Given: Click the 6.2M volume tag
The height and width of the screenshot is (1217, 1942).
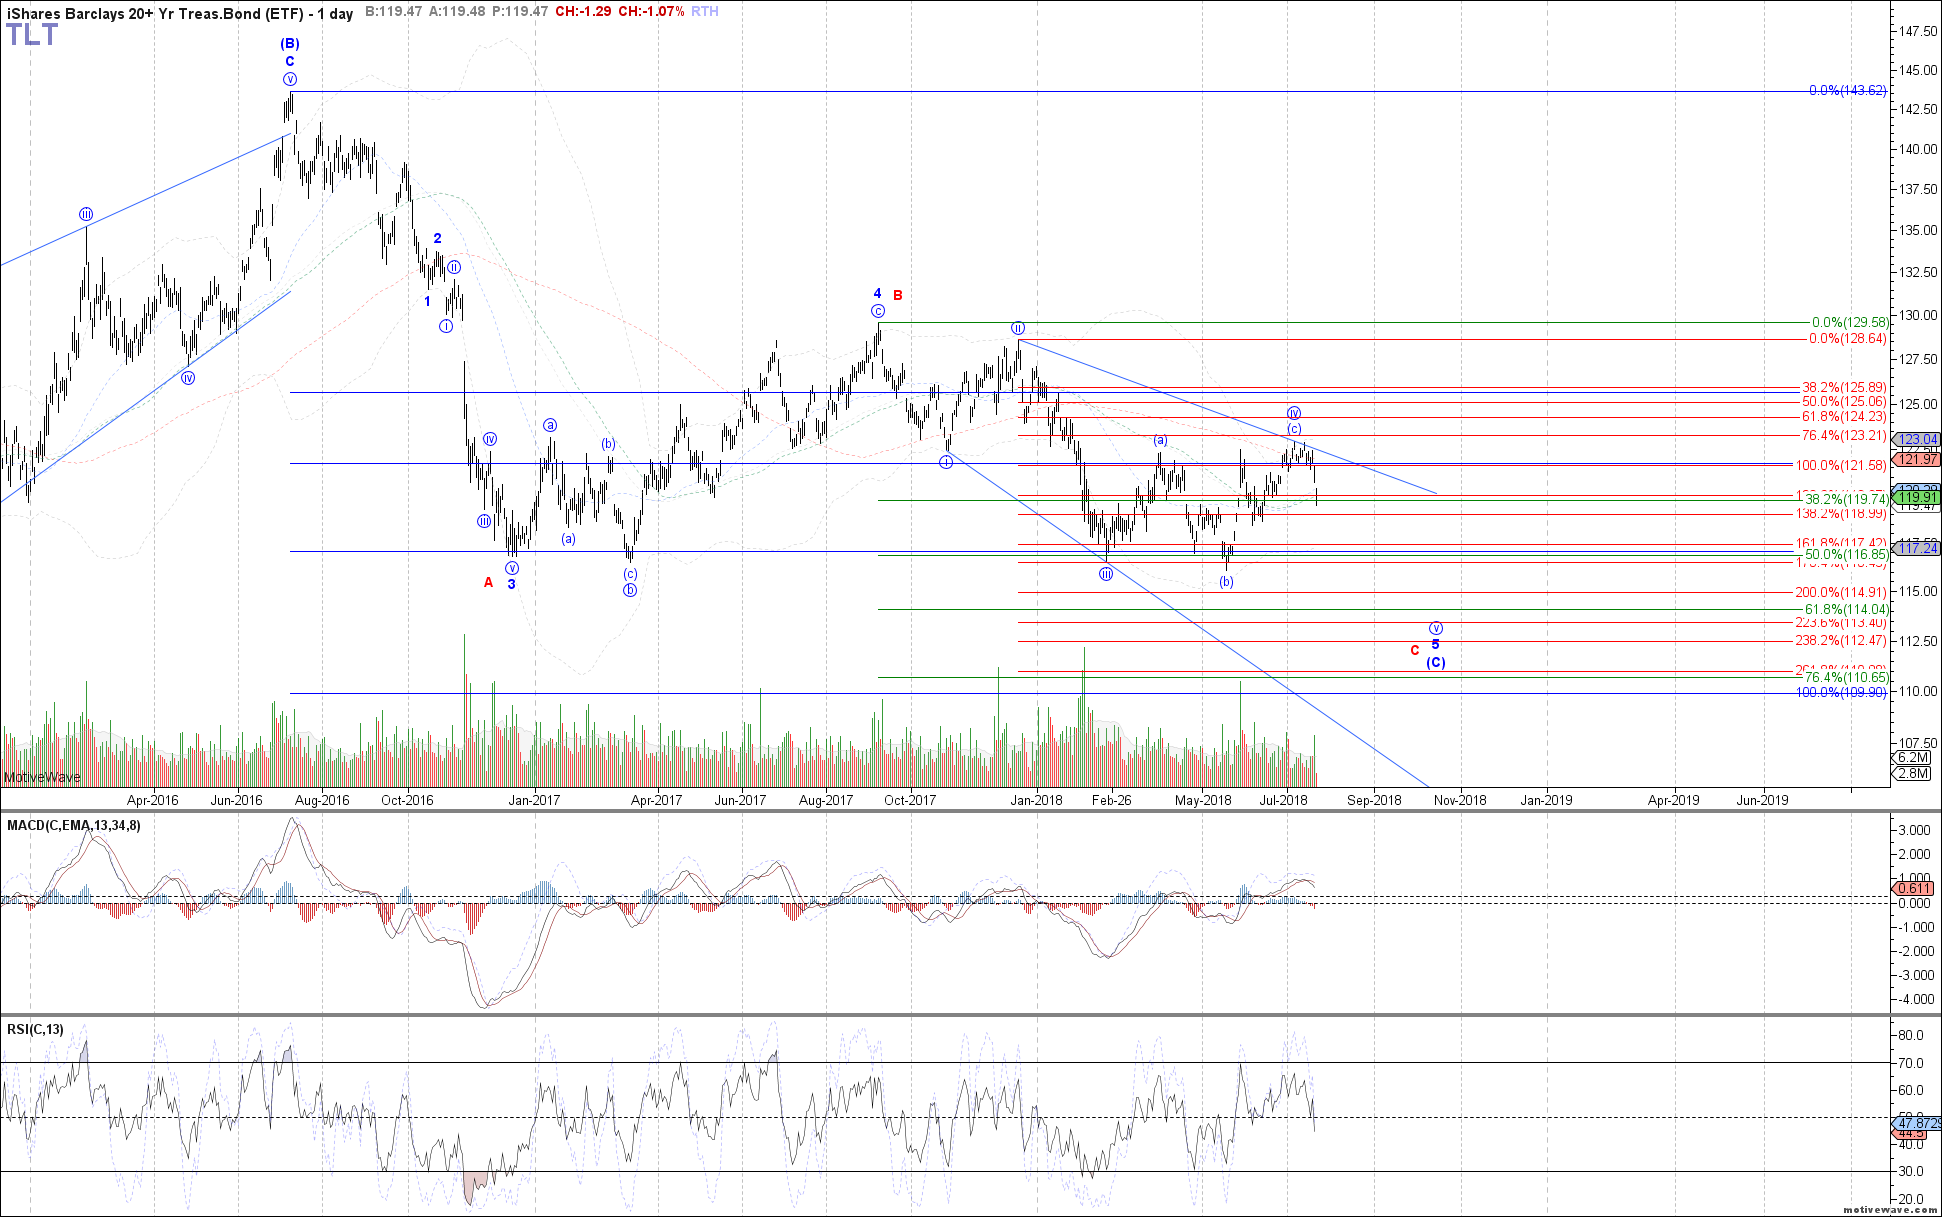Looking at the screenshot, I should click(x=1914, y=758).
